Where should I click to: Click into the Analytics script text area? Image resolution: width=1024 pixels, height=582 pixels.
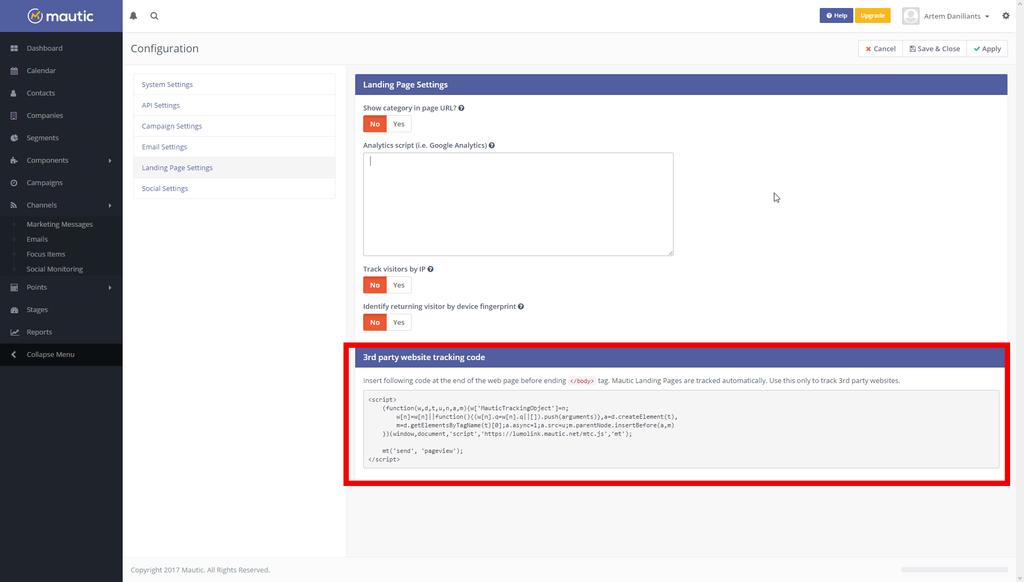[518, 204]
